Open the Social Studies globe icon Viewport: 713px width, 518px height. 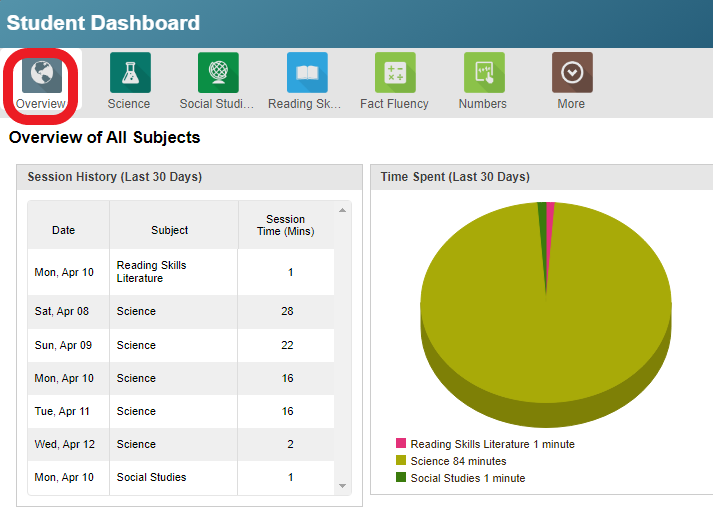[x=217, y=73]
